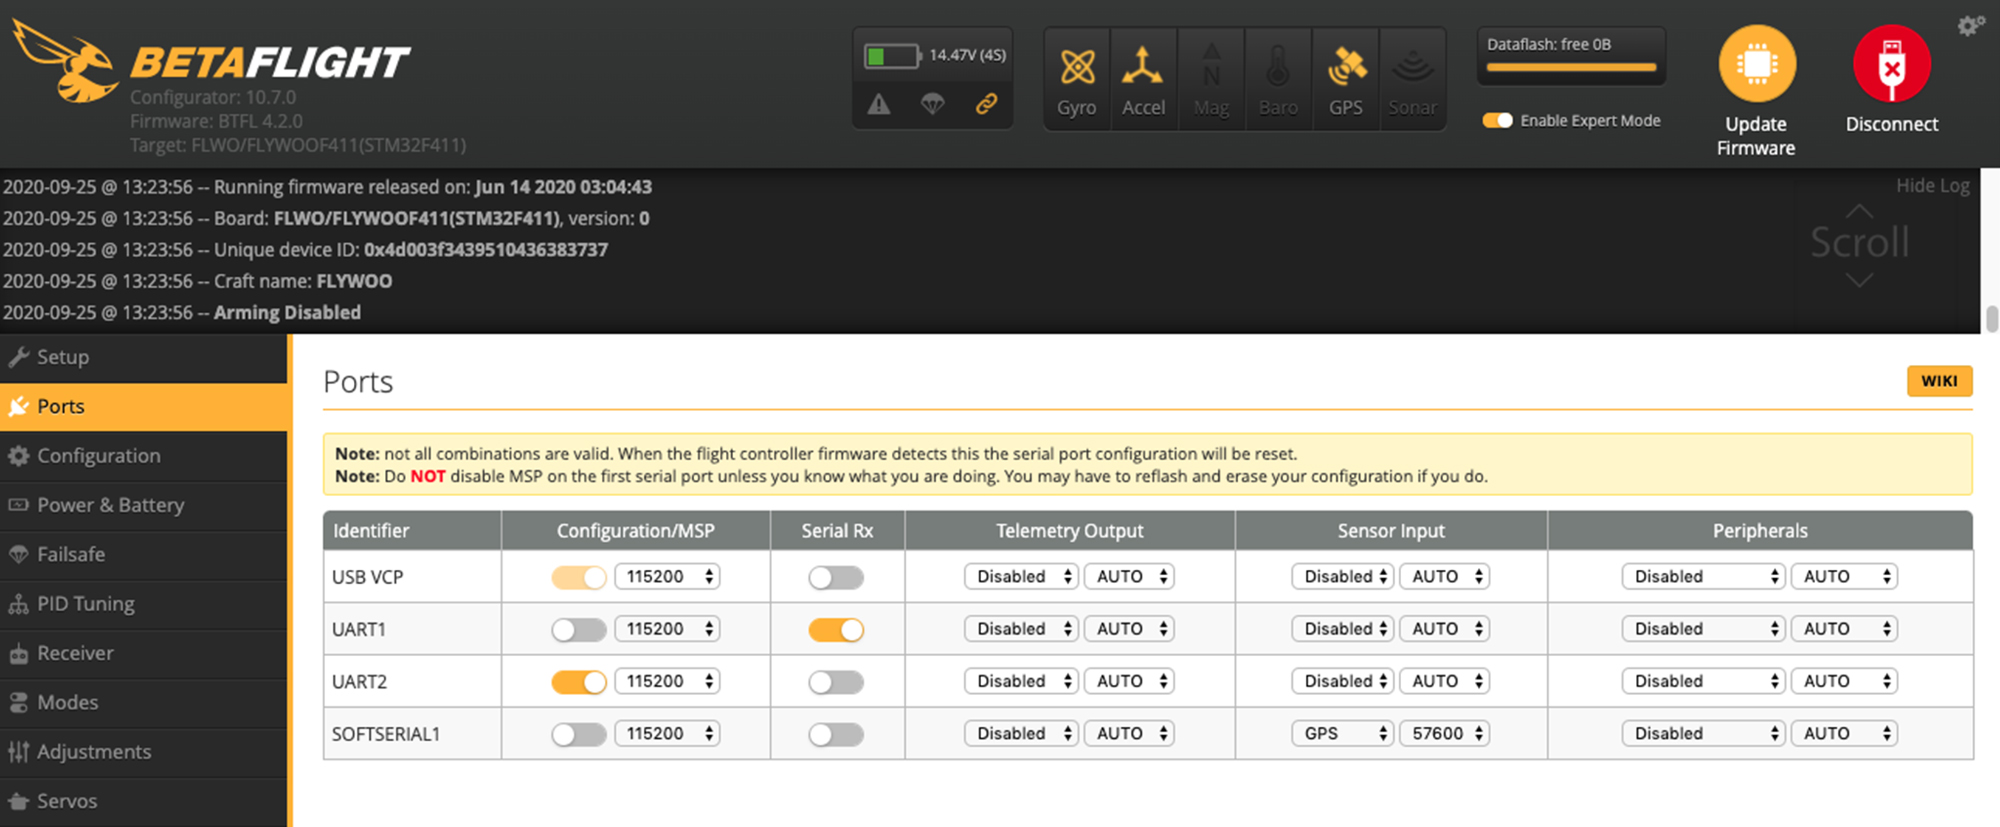Open Power & Battery tab
Screen dimensions: 2000x827
click(144, 505)
